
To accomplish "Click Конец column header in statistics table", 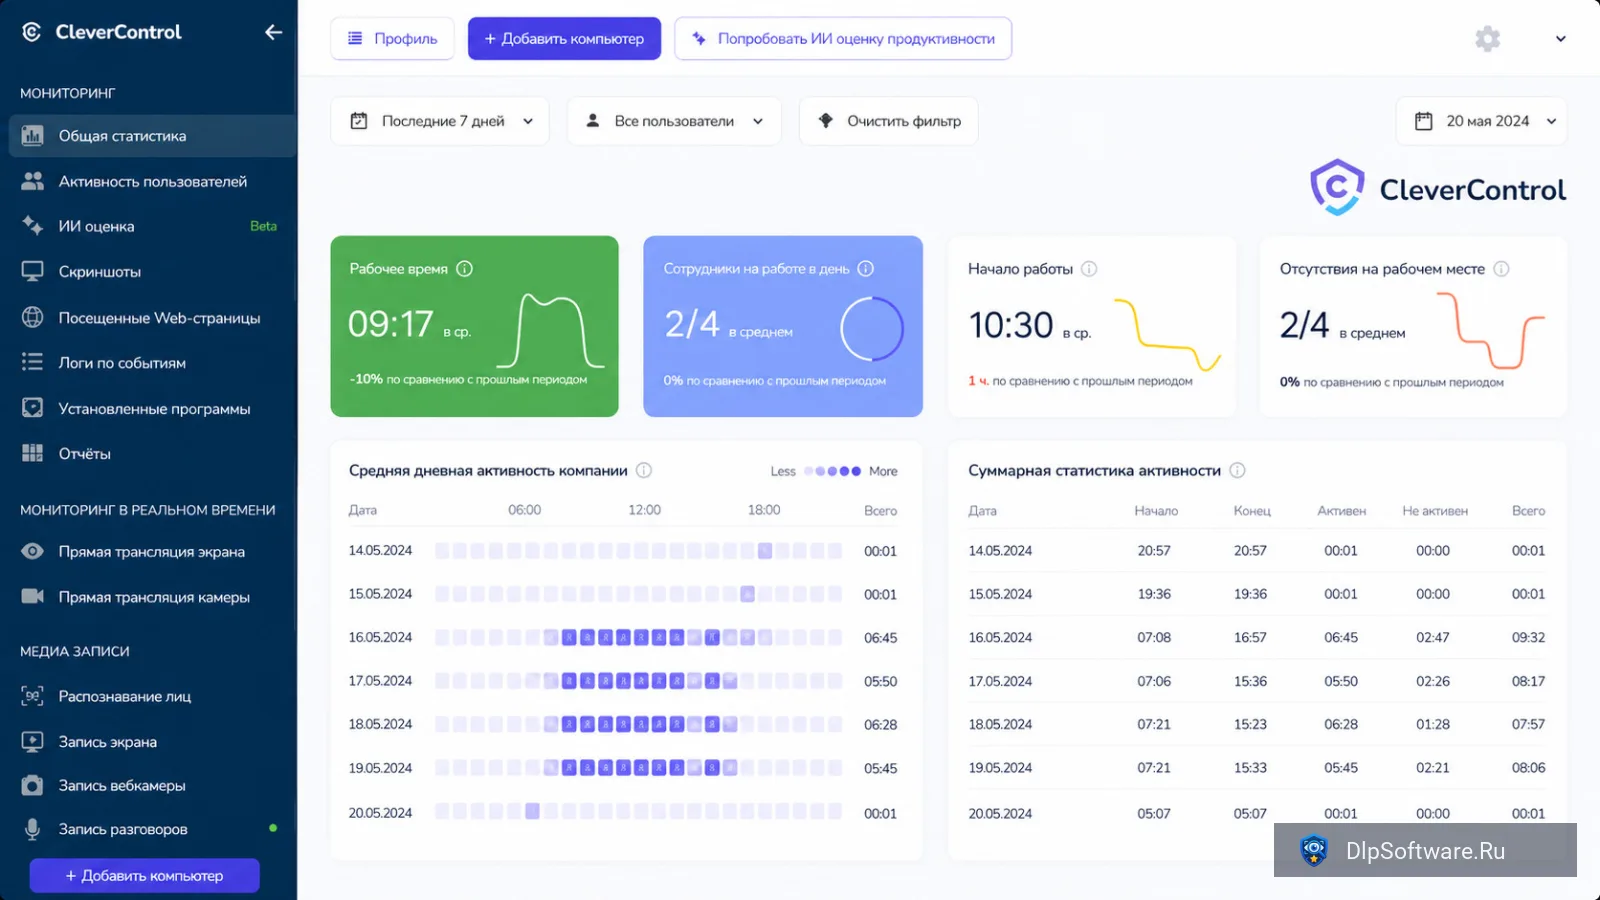I will [1252, 510].
